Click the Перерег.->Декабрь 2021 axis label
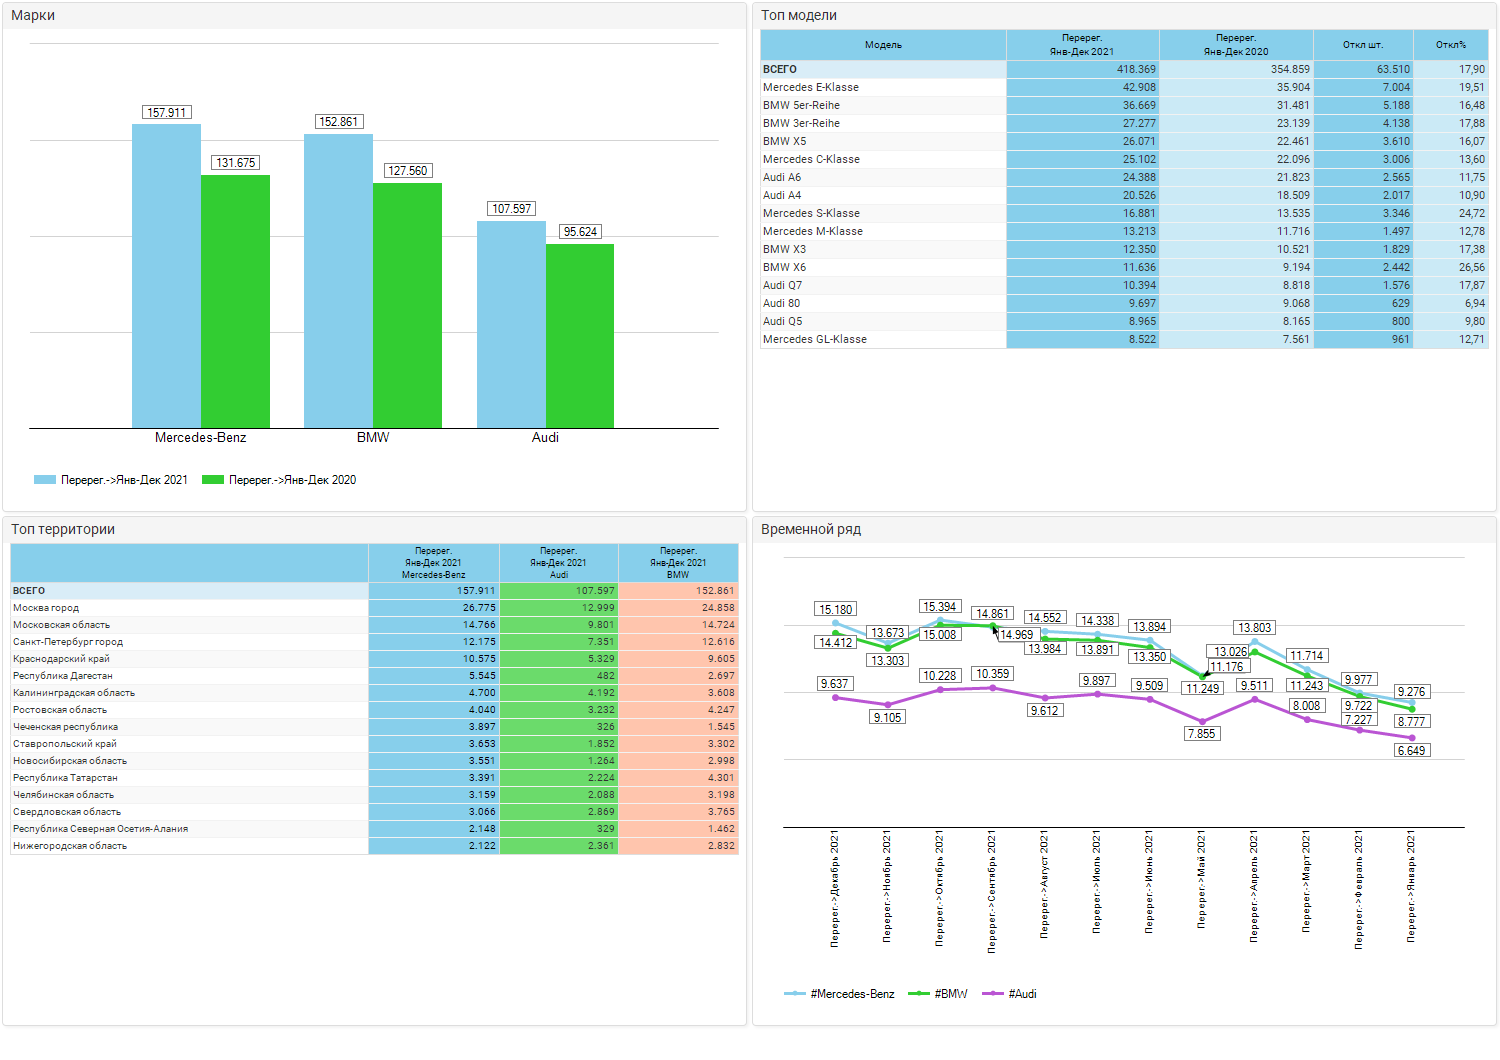 tap(835, 888)
